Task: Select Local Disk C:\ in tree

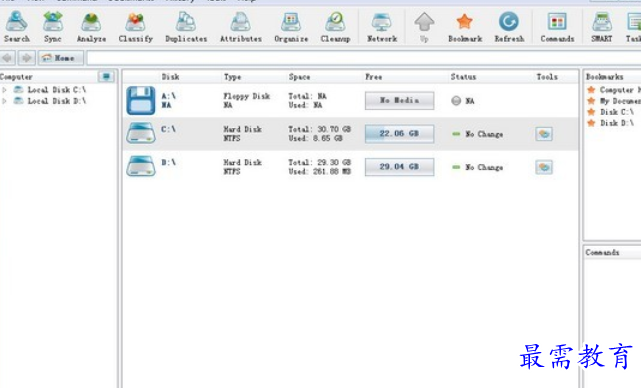Action: tap(56, 90)
